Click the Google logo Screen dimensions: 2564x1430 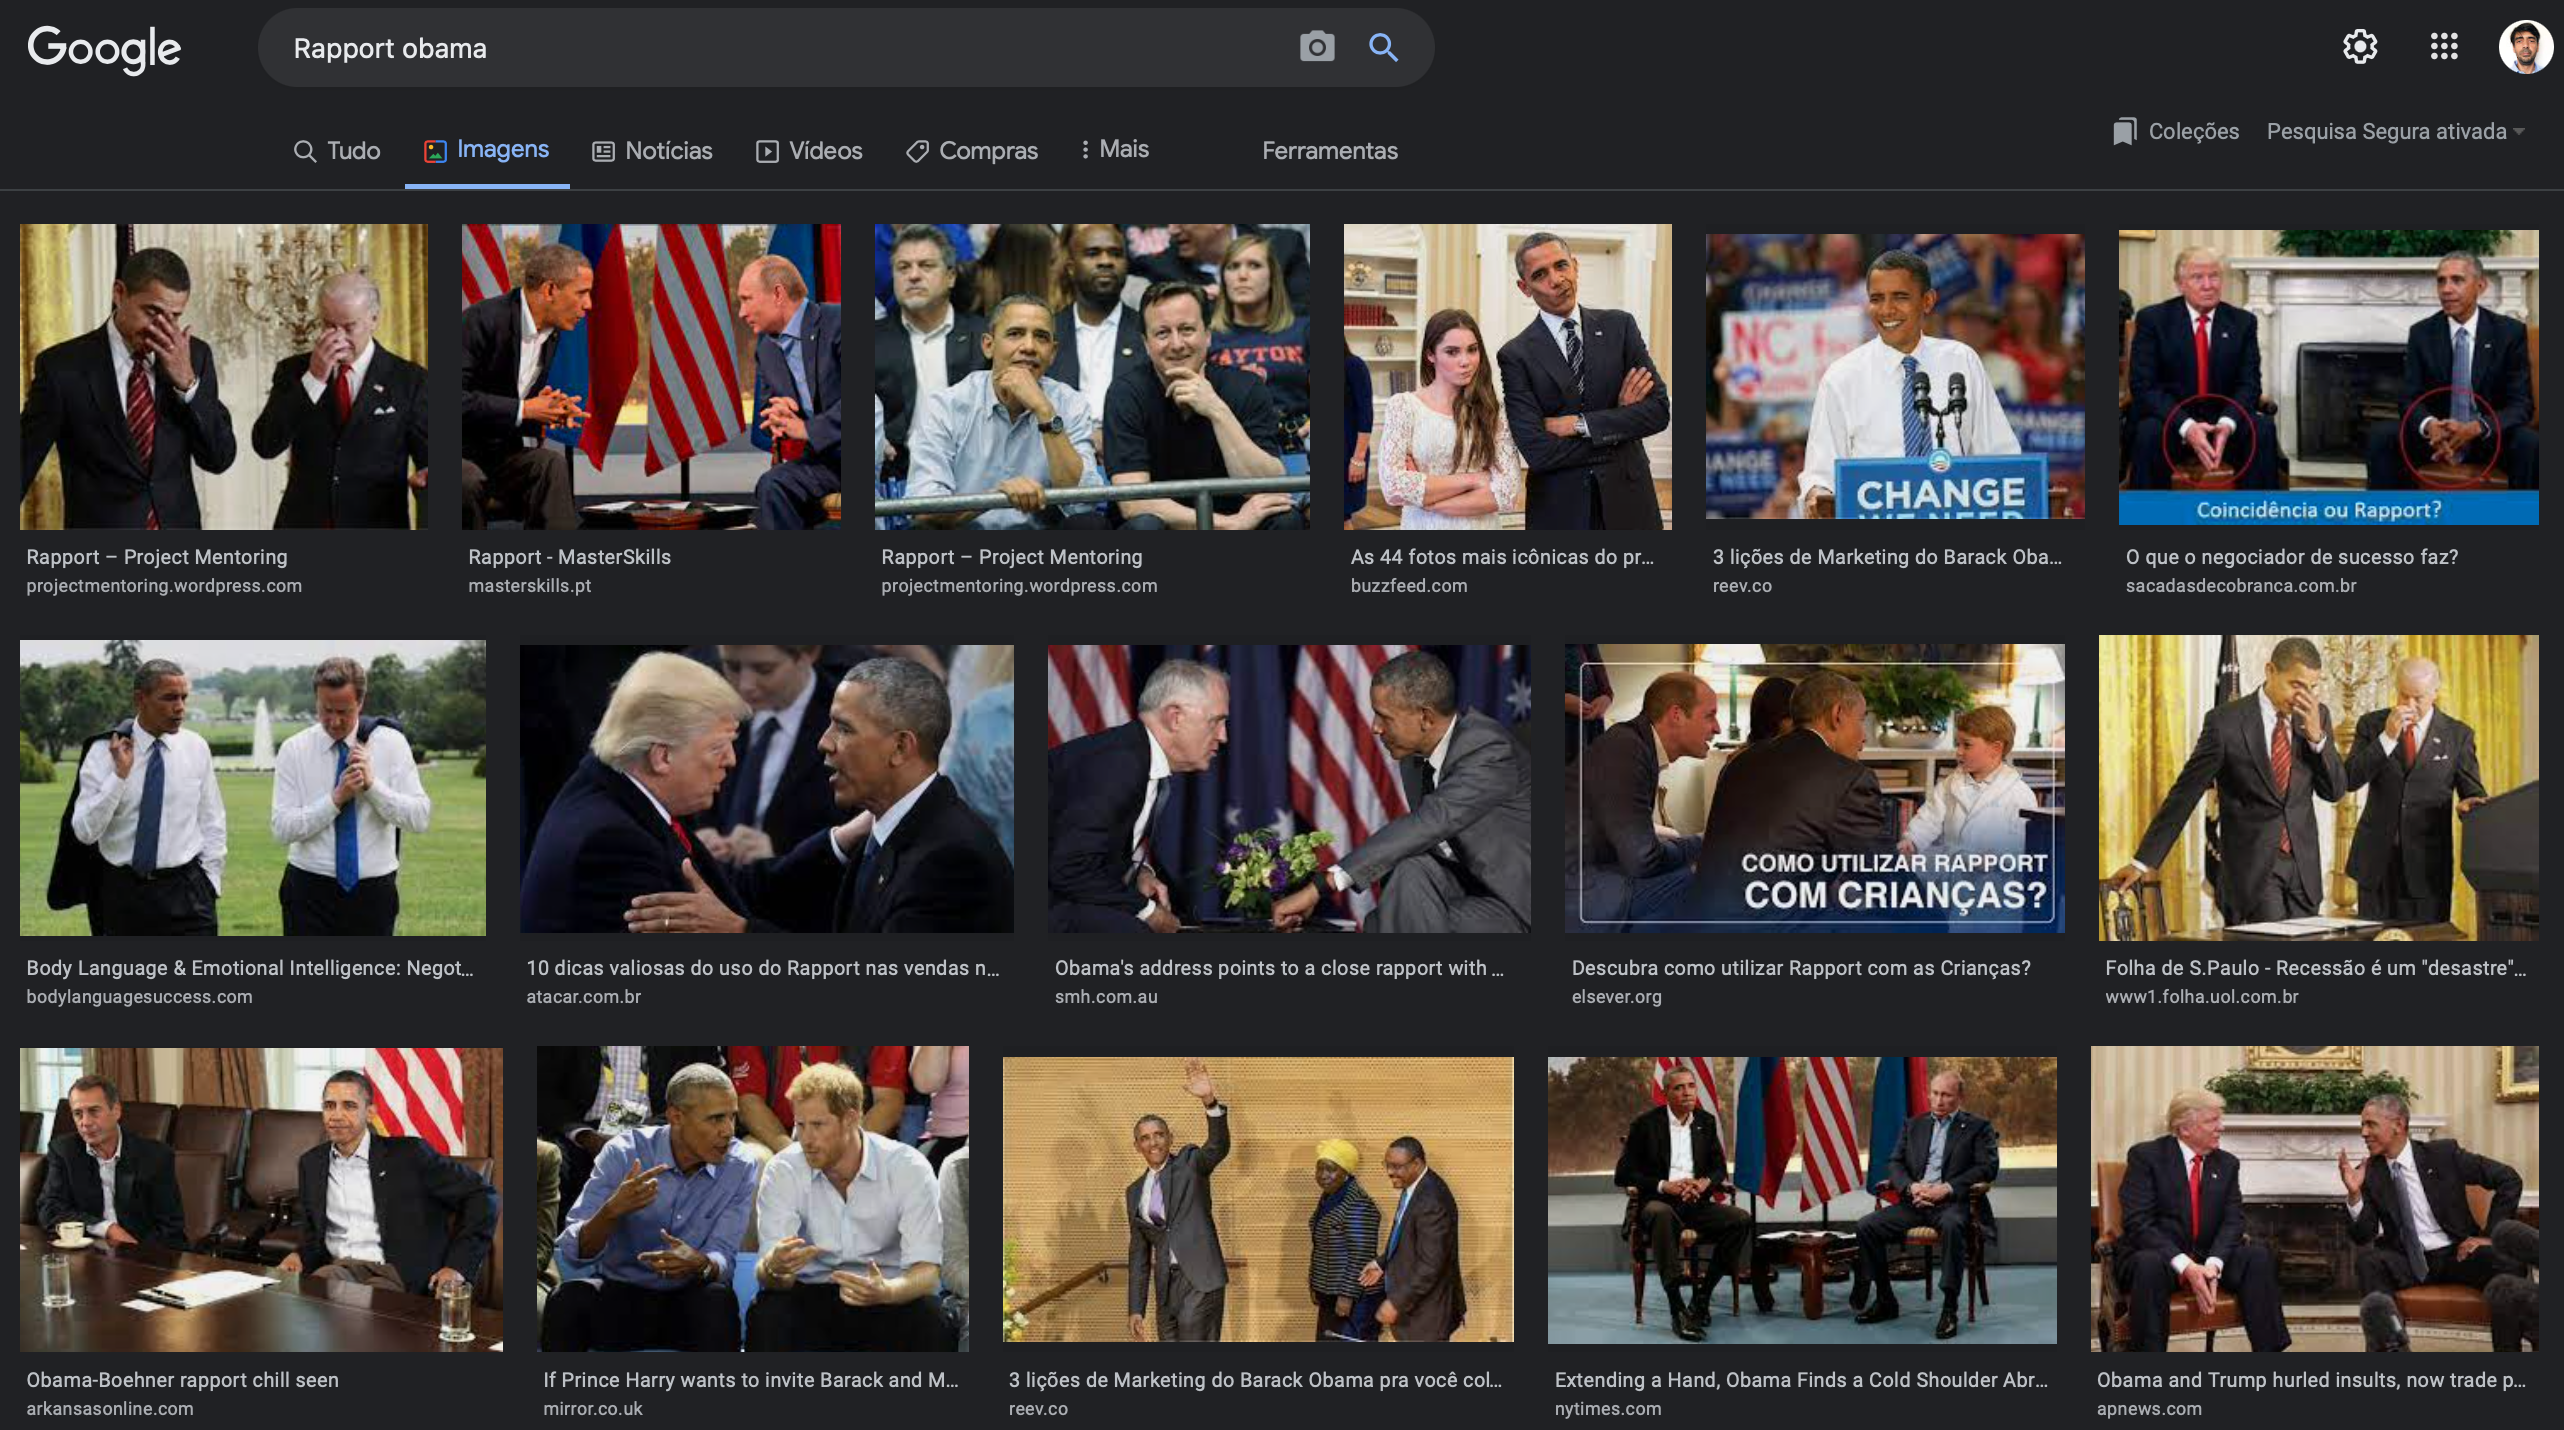coord(104,48)
